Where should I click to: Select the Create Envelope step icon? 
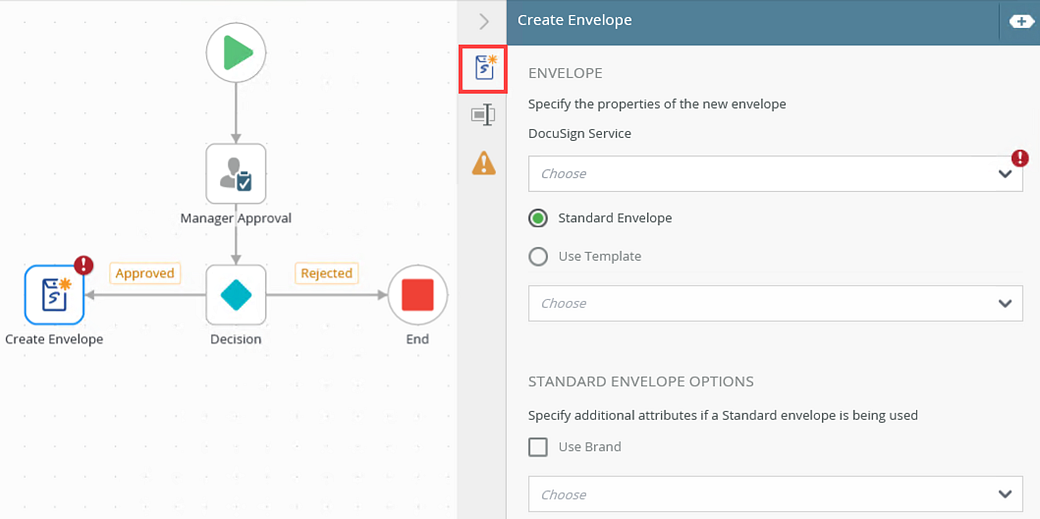(54, 295)
